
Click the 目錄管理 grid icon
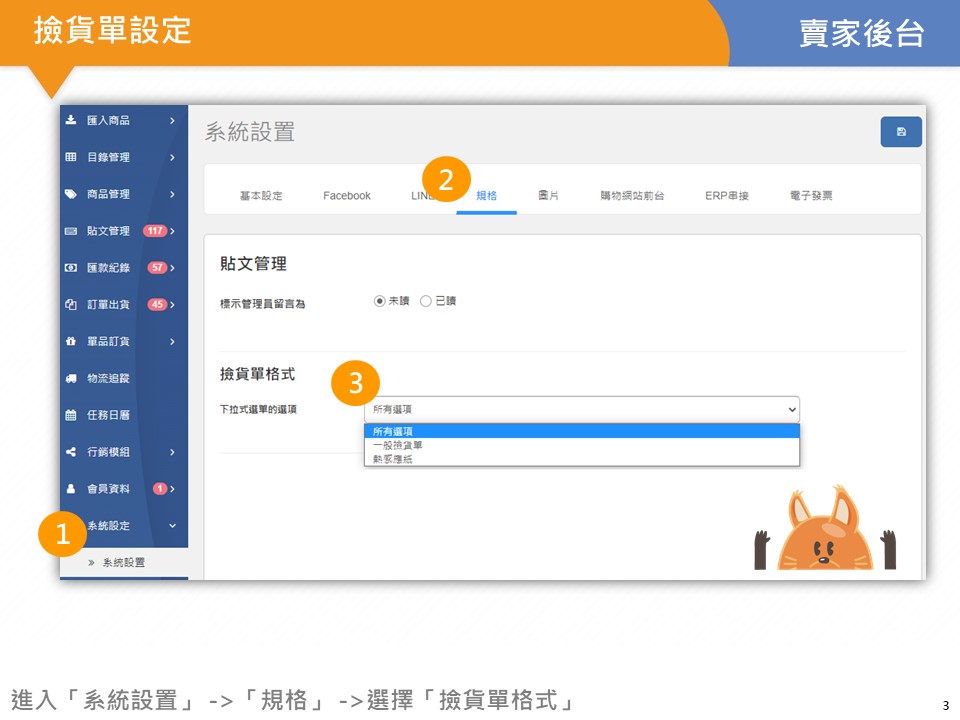[x=71, y=157]
